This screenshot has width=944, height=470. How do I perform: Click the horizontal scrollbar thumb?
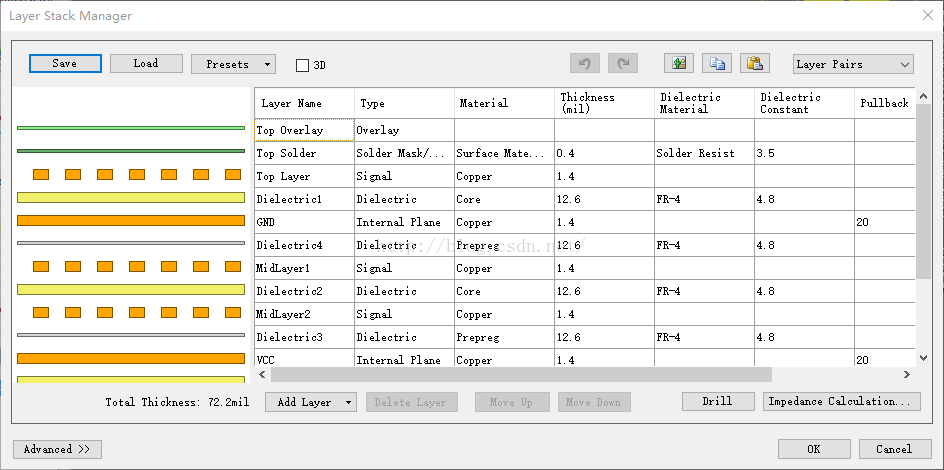click(x=521, y=374)
